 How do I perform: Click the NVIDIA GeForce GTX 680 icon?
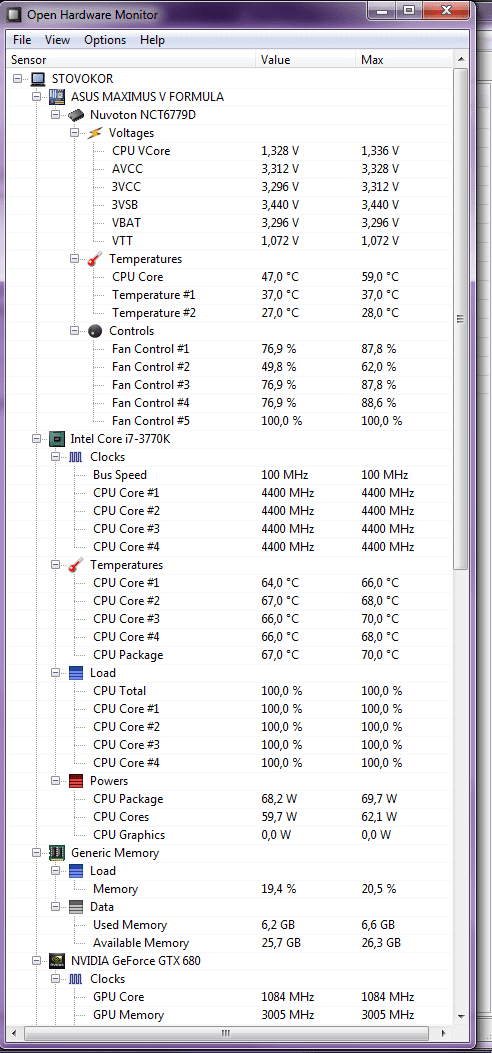(x=57, y=961)
